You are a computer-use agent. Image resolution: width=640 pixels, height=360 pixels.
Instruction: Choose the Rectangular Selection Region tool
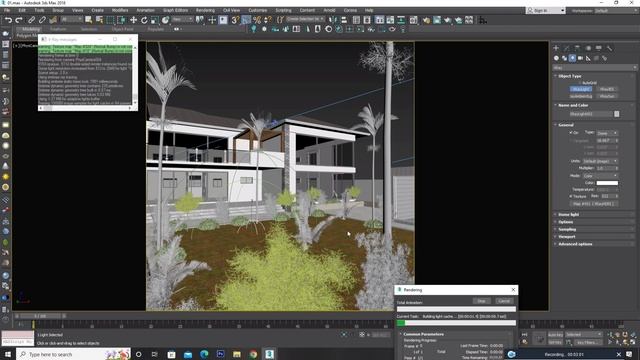point(110,20)
